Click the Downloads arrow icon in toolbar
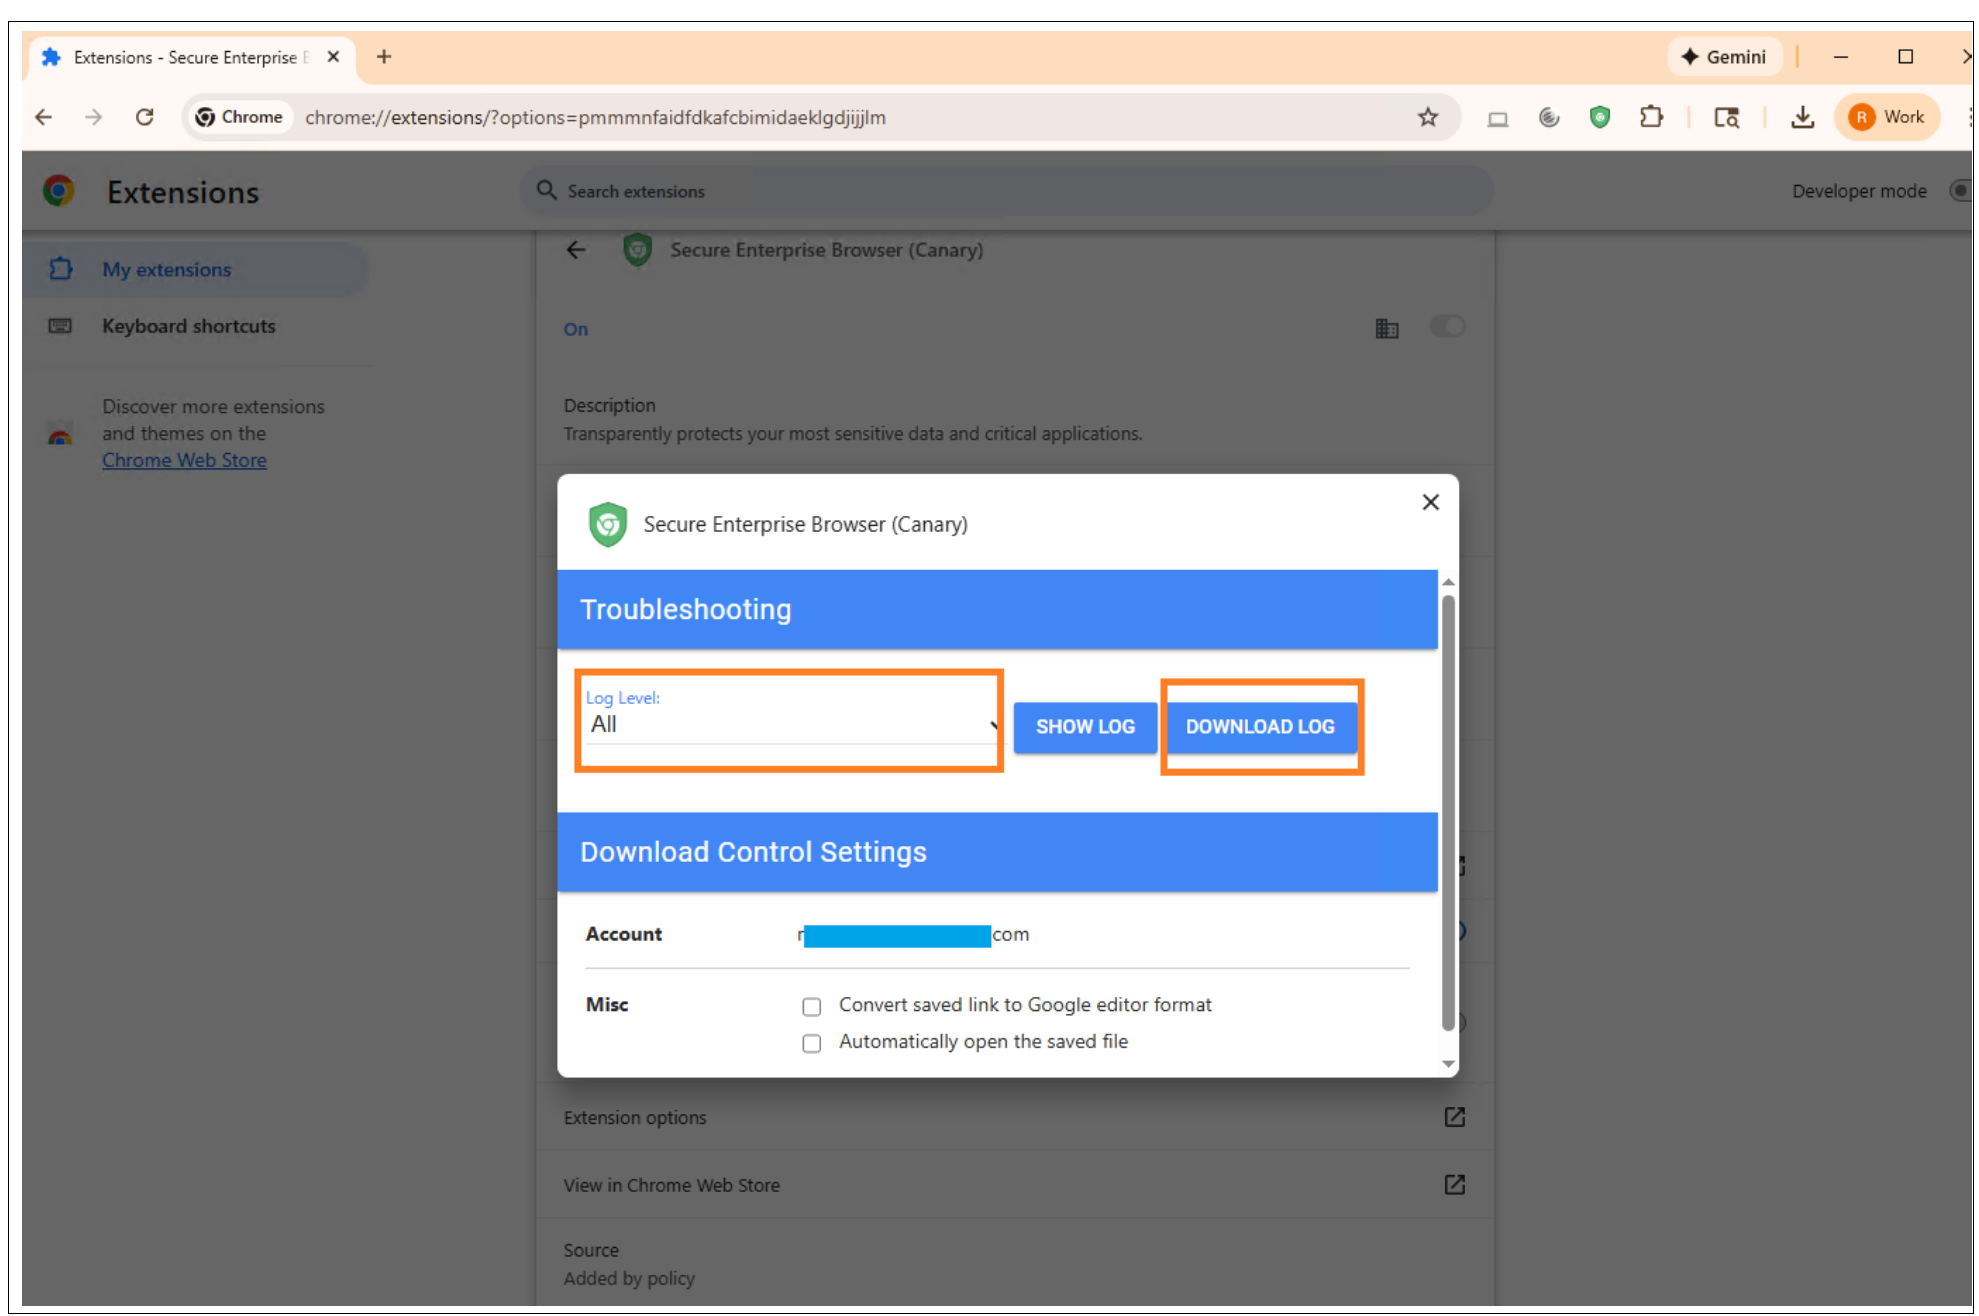This screenshot has height=1316, width=1979. 1802,117
